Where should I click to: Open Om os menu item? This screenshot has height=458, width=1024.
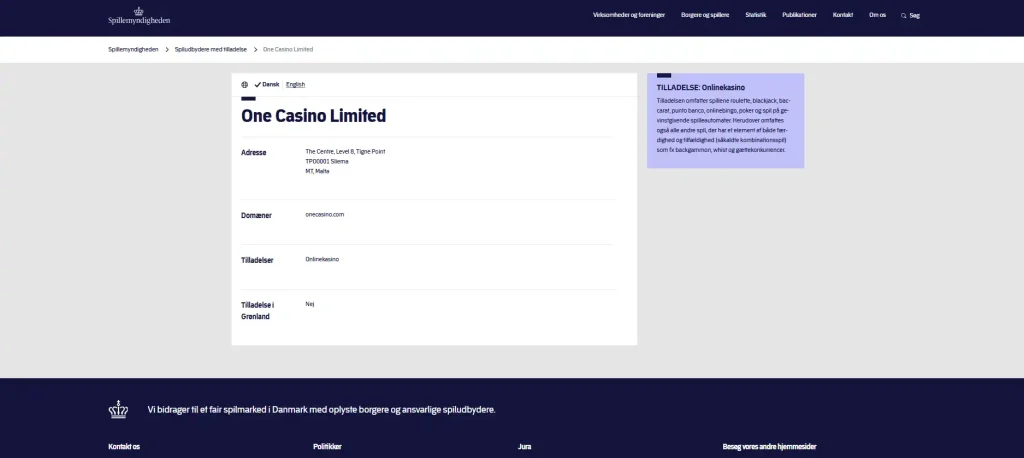click(x=877, y=15)
